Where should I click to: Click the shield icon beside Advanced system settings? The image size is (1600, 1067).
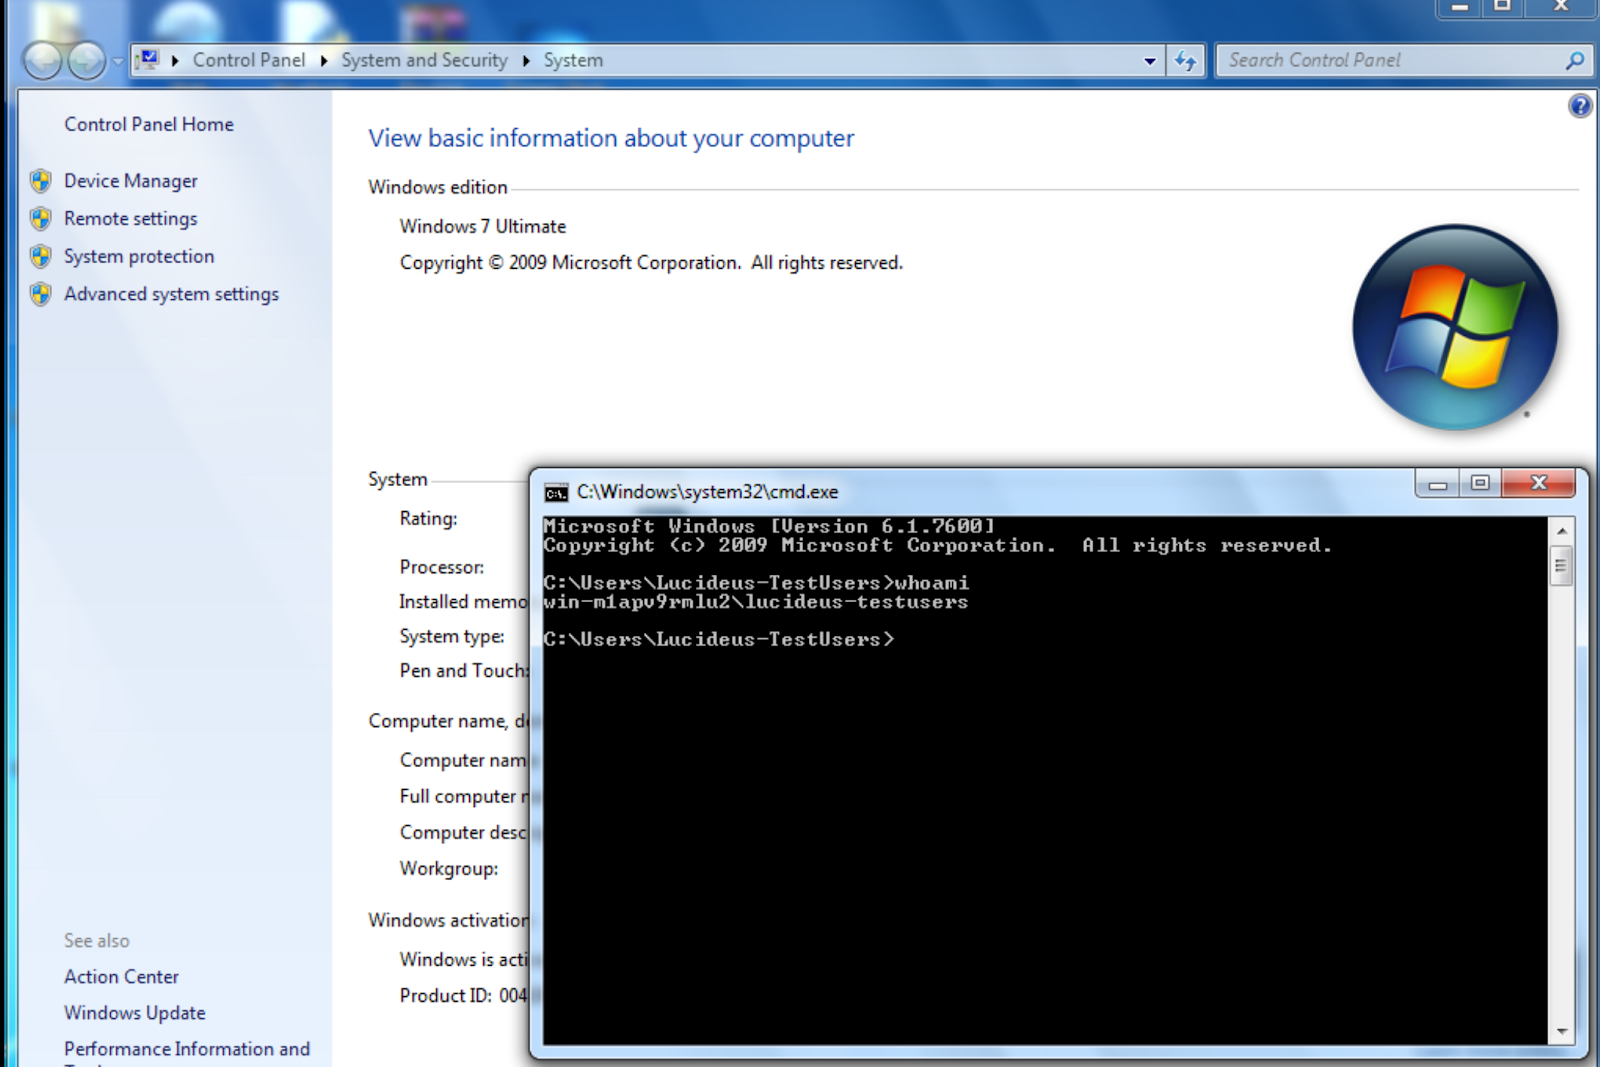(x=41, y=294)
